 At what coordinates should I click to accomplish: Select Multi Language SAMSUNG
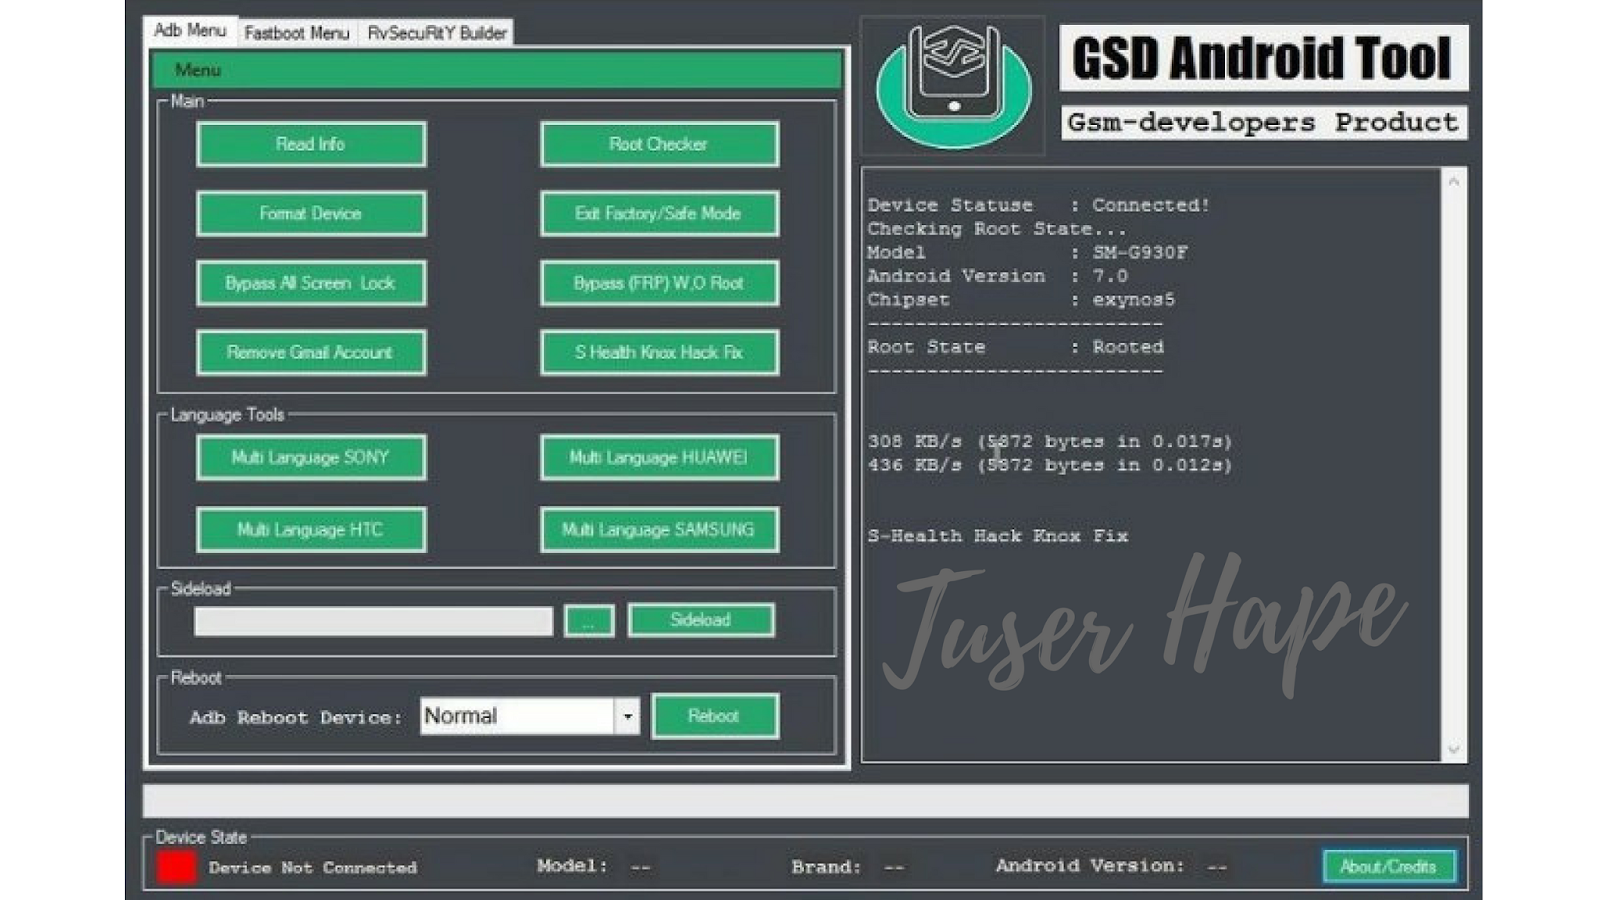[x=658, y=530]
